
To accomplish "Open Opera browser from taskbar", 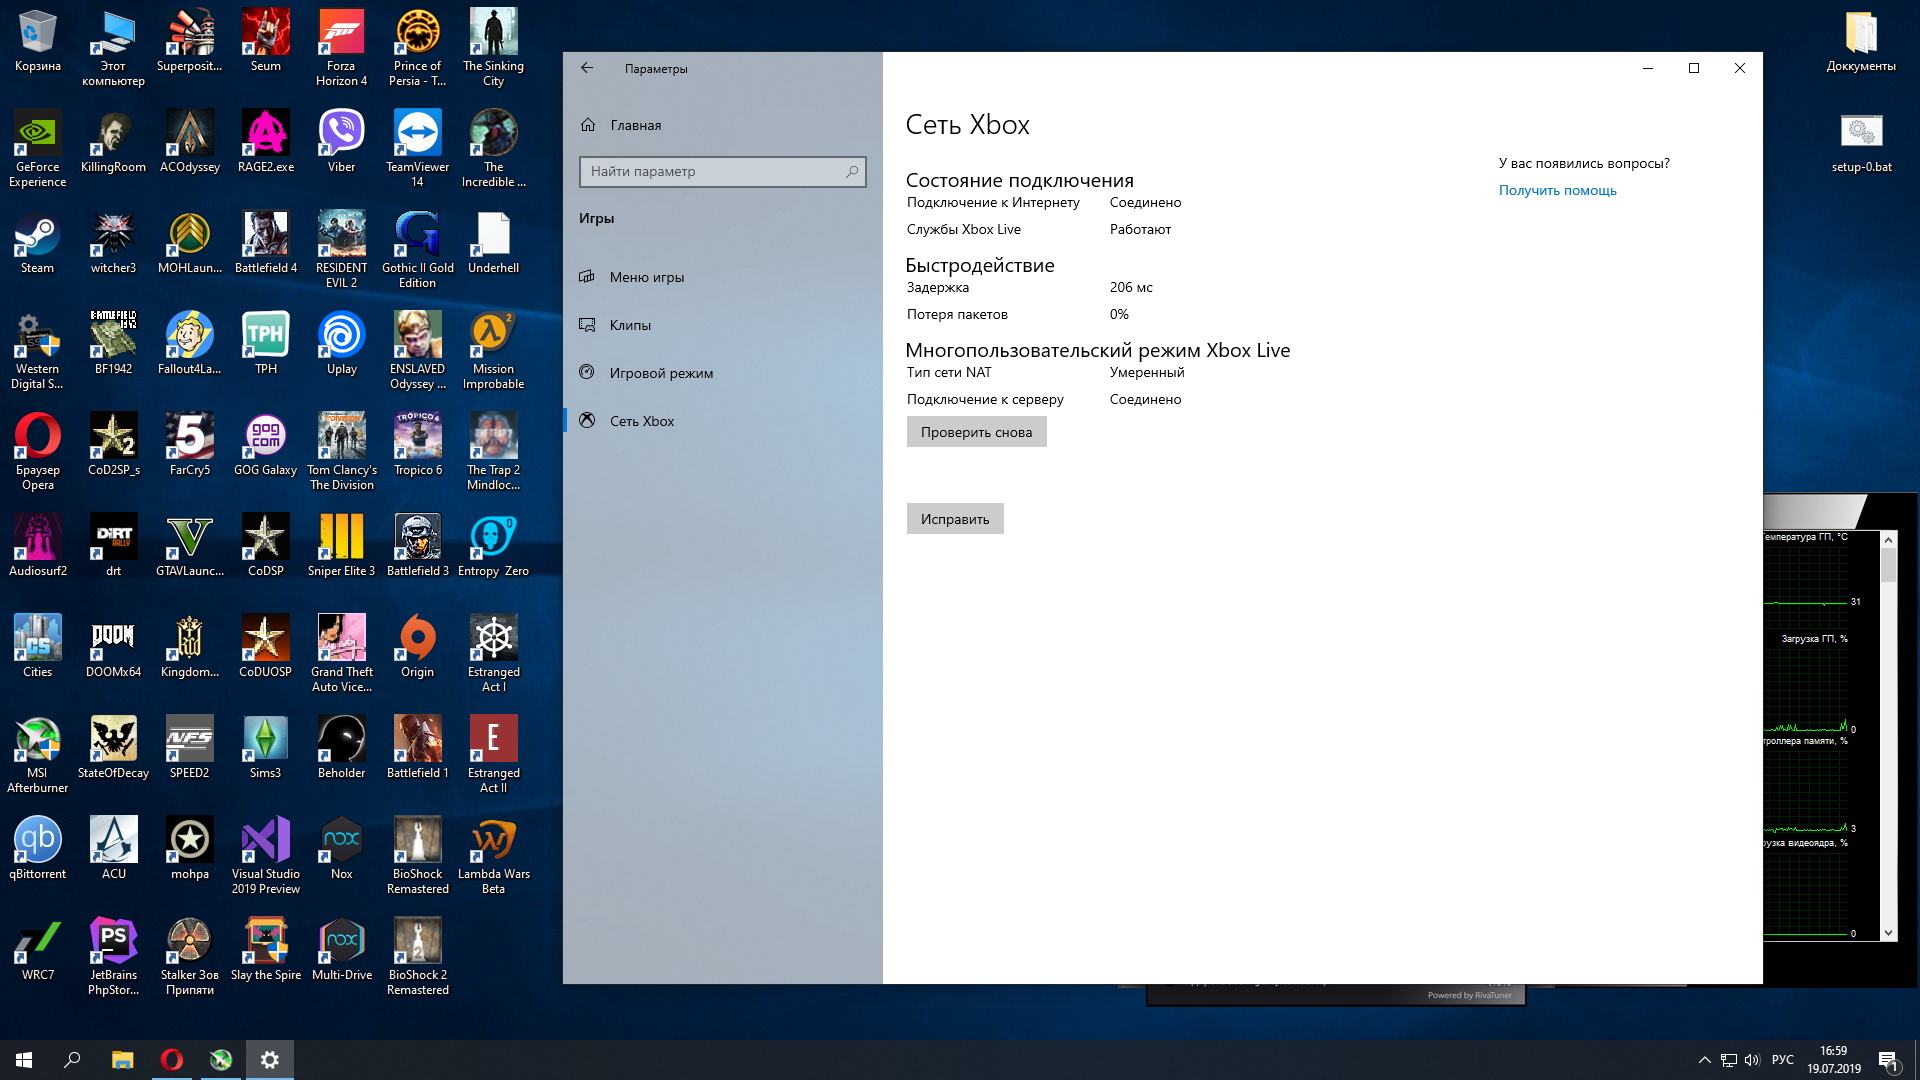I will (172, 1059).
